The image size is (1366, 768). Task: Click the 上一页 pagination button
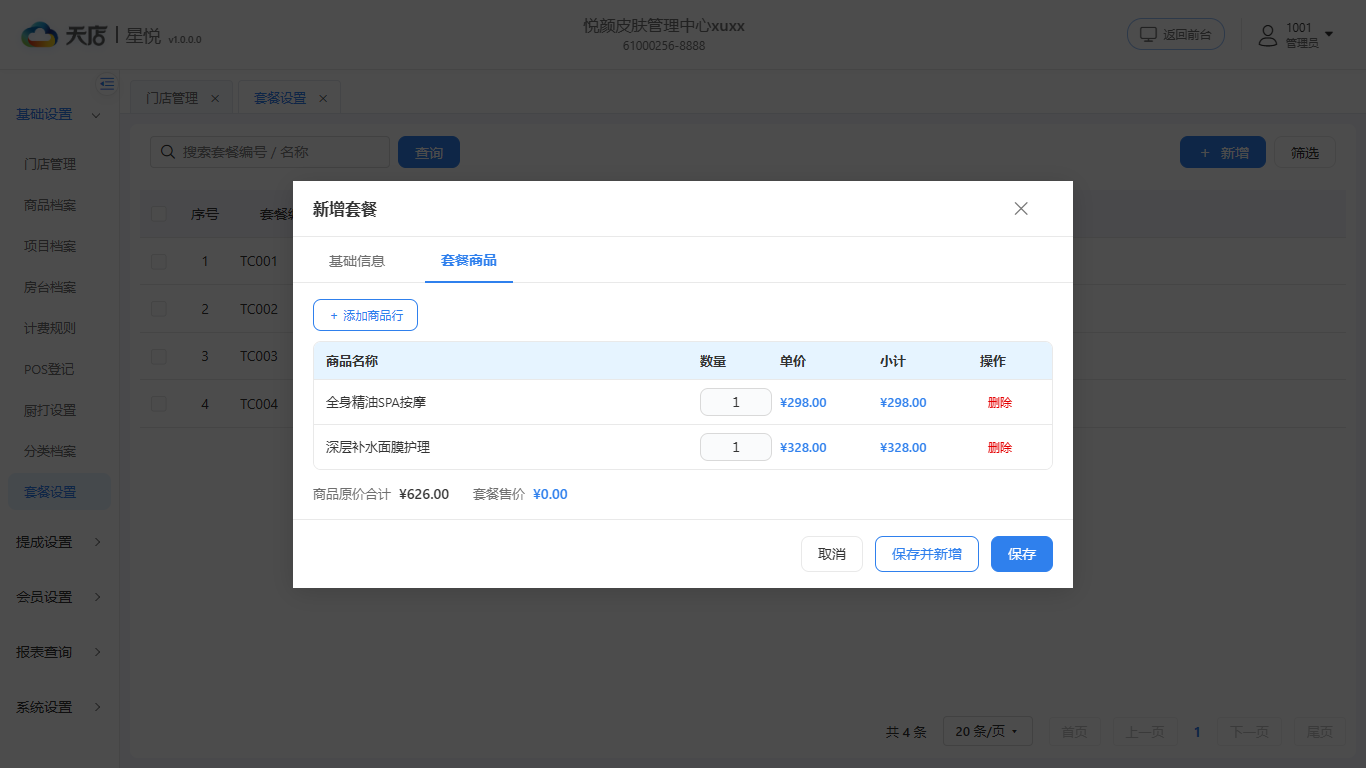point(1145,732)
